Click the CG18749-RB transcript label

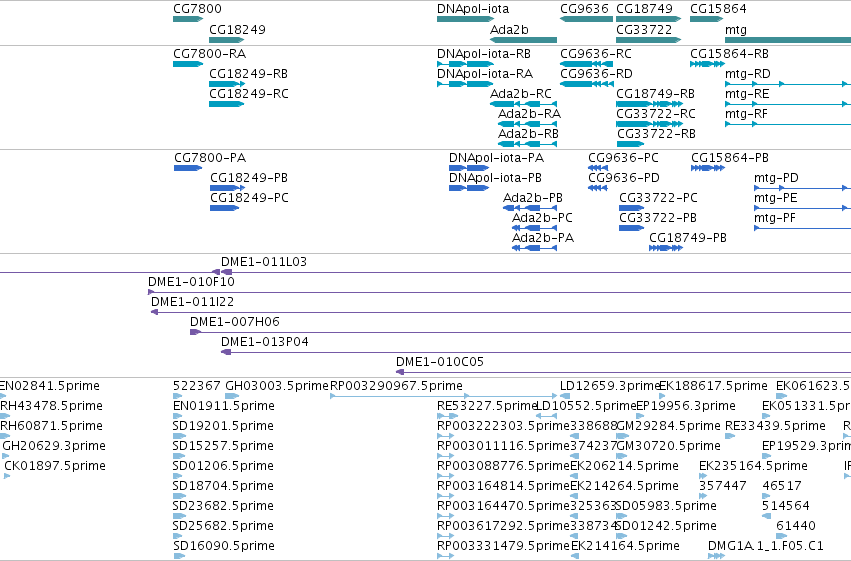pos(656,94)
